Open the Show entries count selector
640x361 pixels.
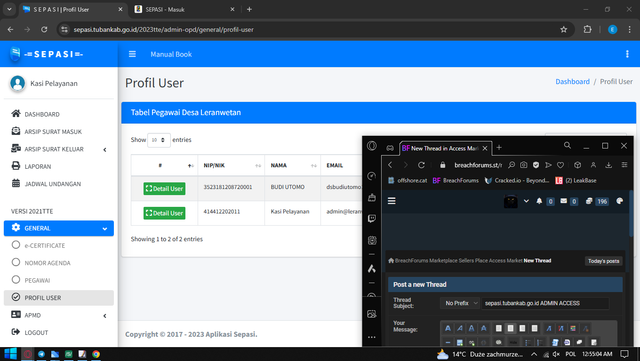tap(158, 140)
